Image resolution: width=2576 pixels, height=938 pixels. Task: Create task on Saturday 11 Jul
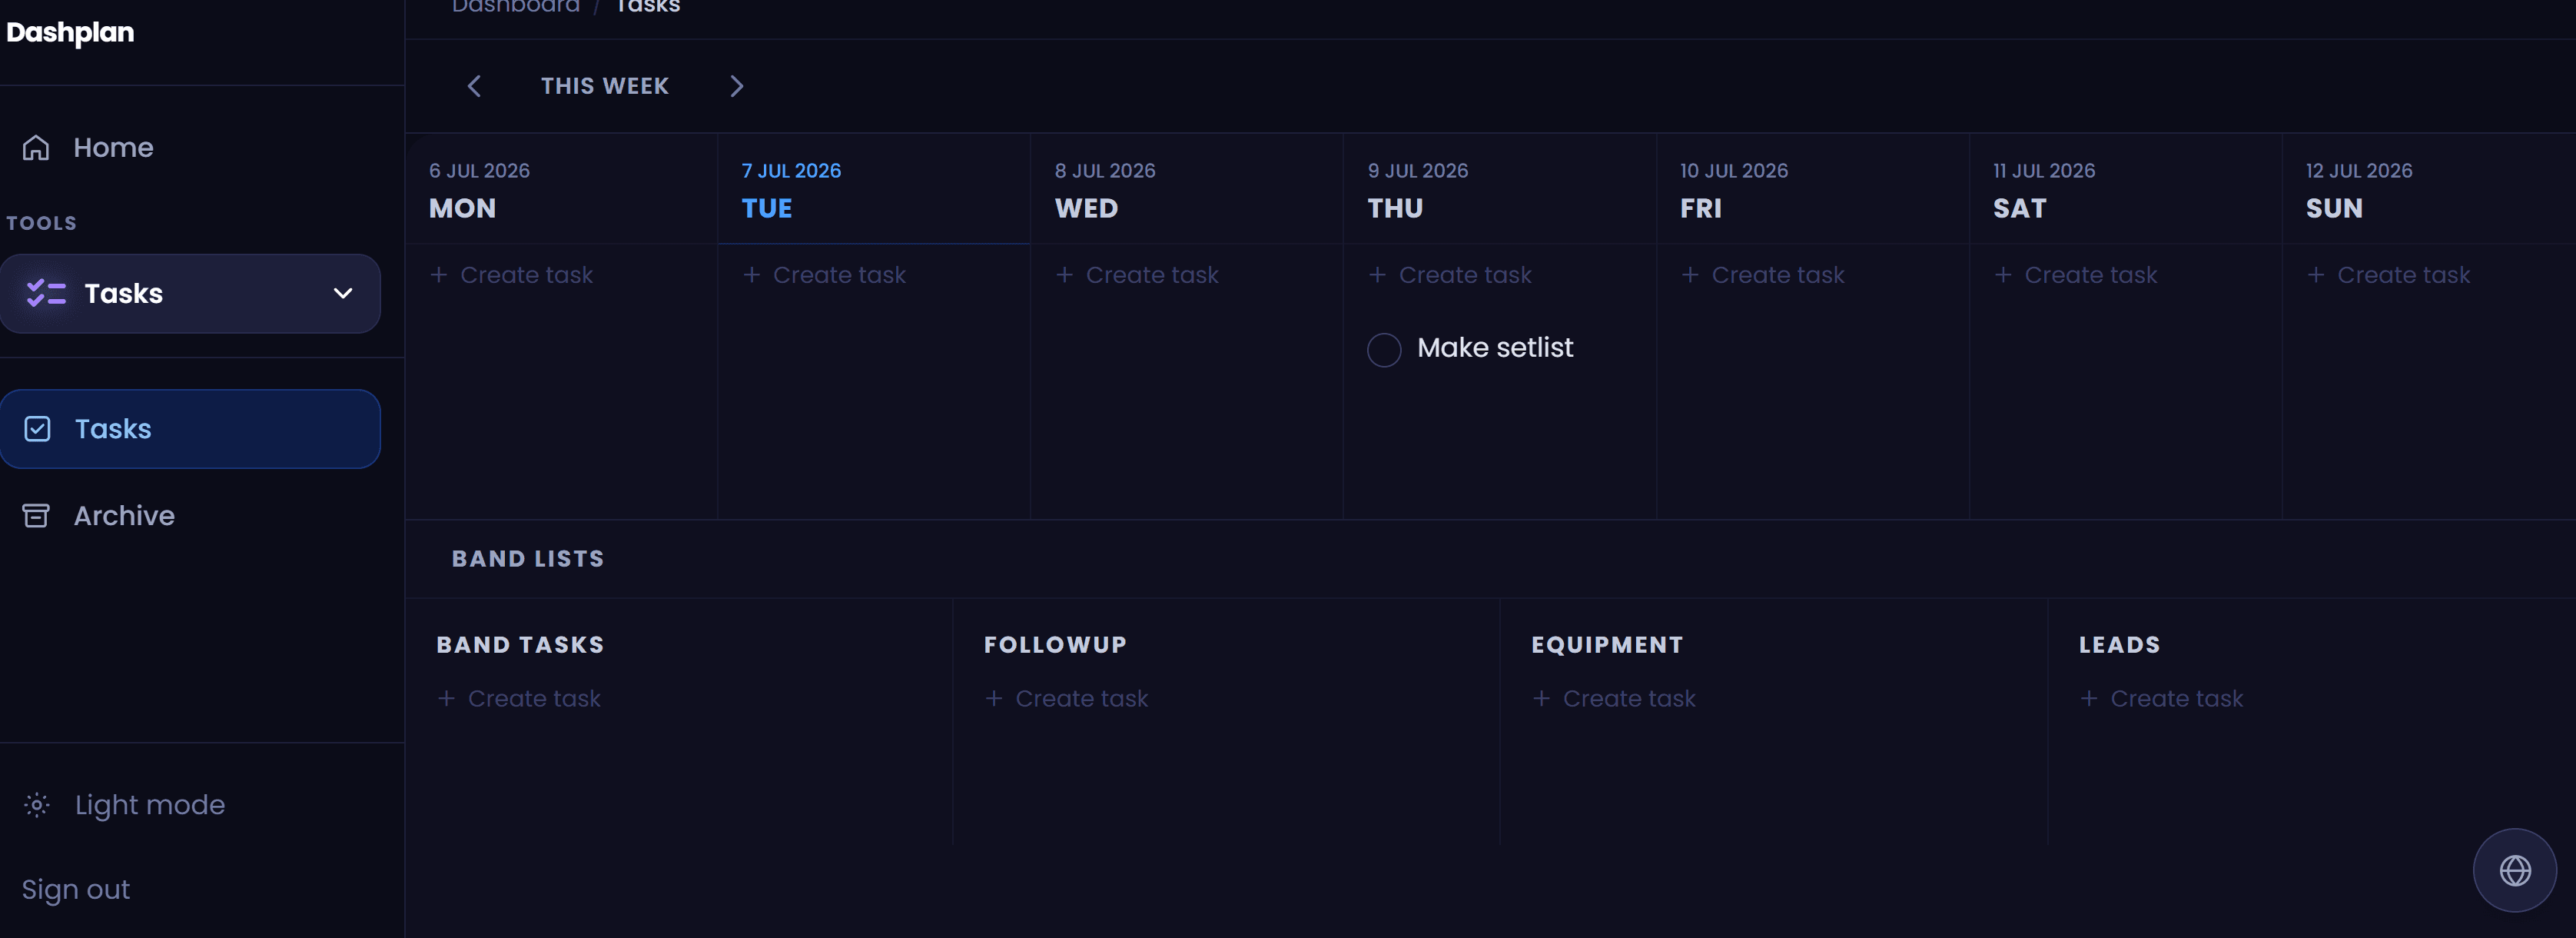pos(2076,274)
